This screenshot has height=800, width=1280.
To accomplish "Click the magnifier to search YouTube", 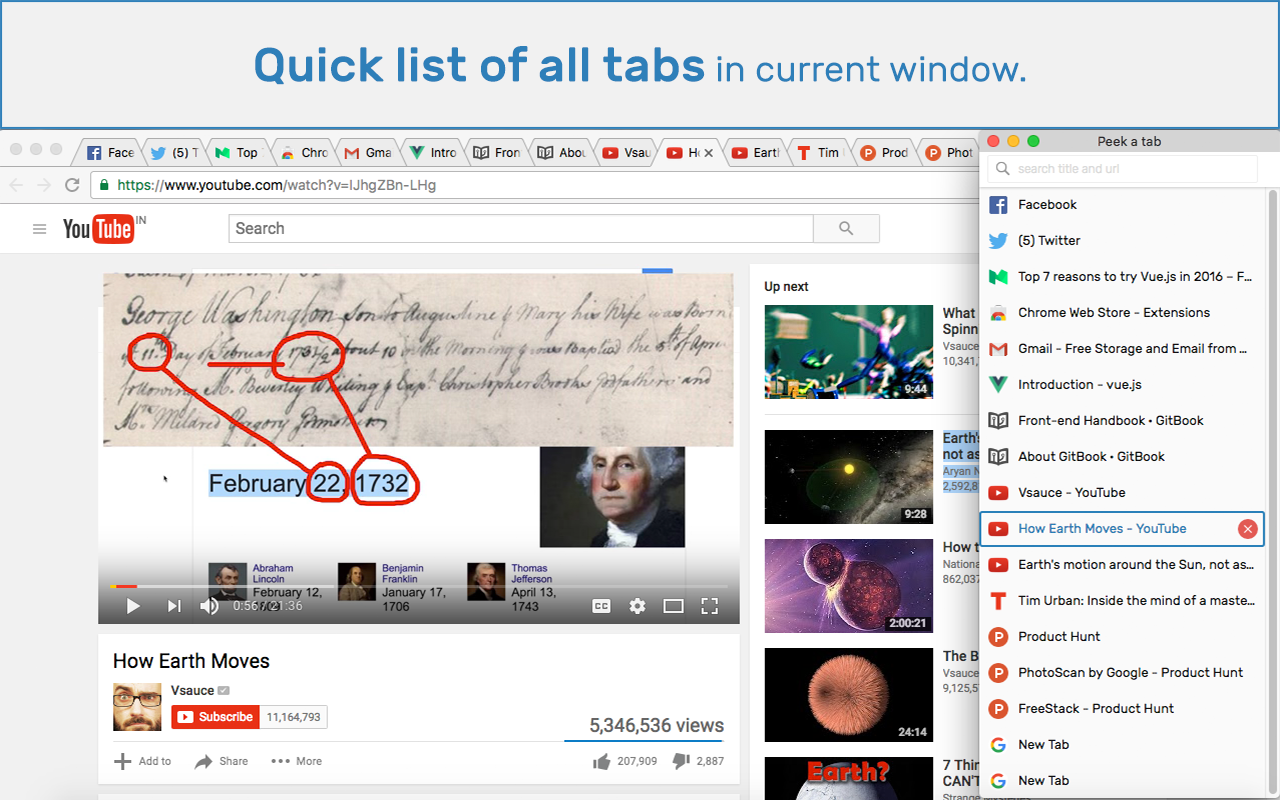I will (846, 228).
